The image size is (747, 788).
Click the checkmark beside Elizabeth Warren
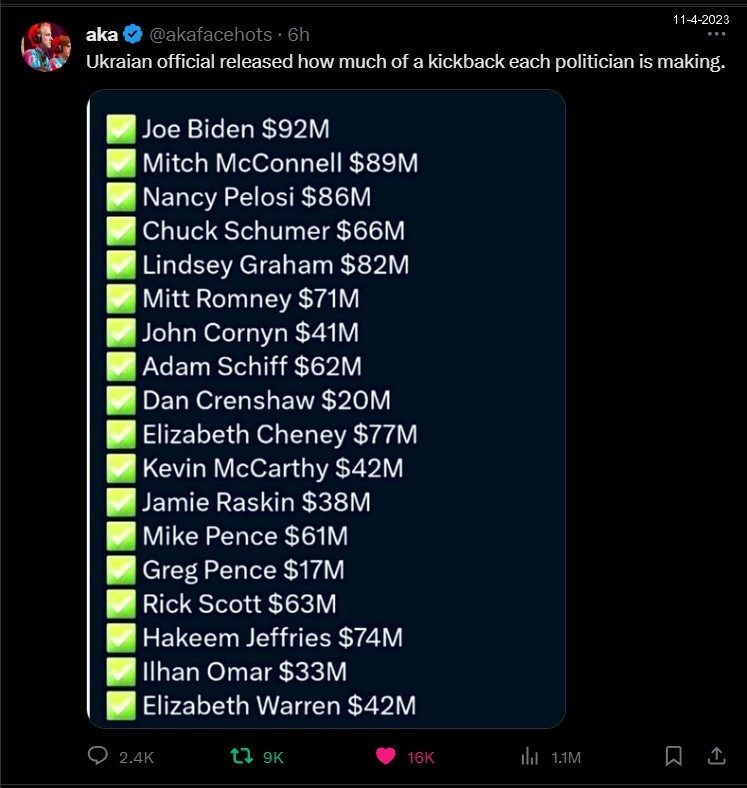(121, 705)
